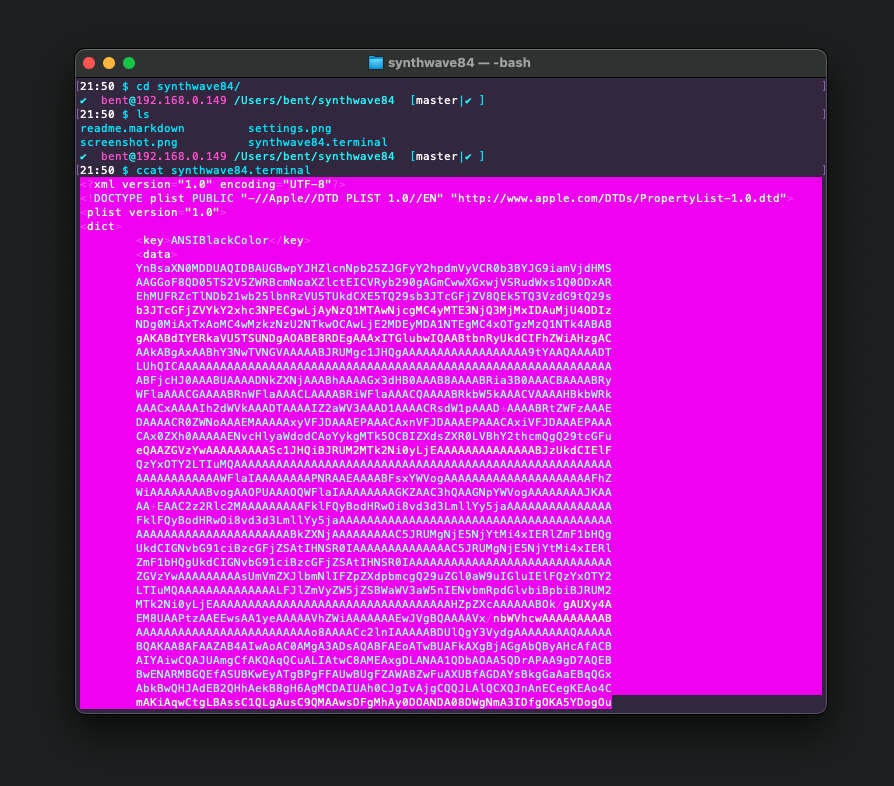Click the data line starting 'AAGGoF8QD05TS2V5'
This screenshot has width=894, height=786.
[373, 282]
